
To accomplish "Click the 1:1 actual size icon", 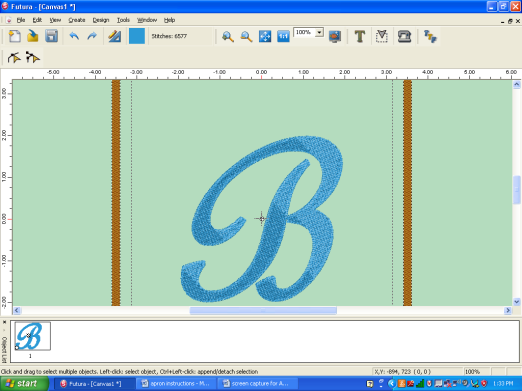I will 283,36.
